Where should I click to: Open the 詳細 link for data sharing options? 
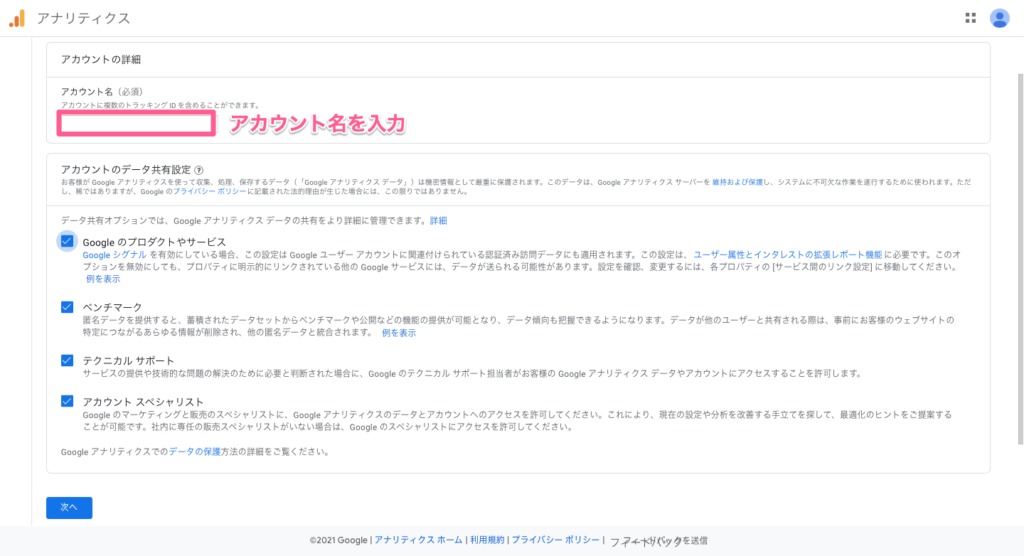[x=438, y=220]
